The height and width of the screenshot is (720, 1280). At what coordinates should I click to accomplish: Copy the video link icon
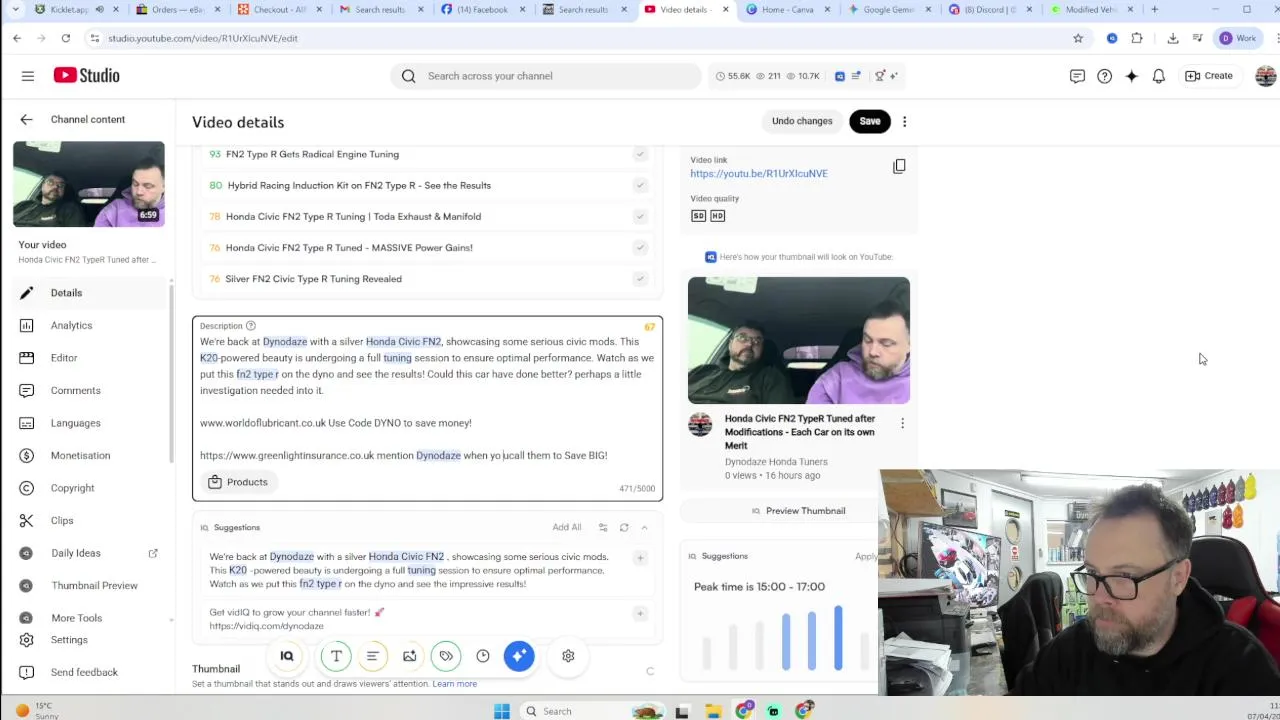tap(899, 166)
